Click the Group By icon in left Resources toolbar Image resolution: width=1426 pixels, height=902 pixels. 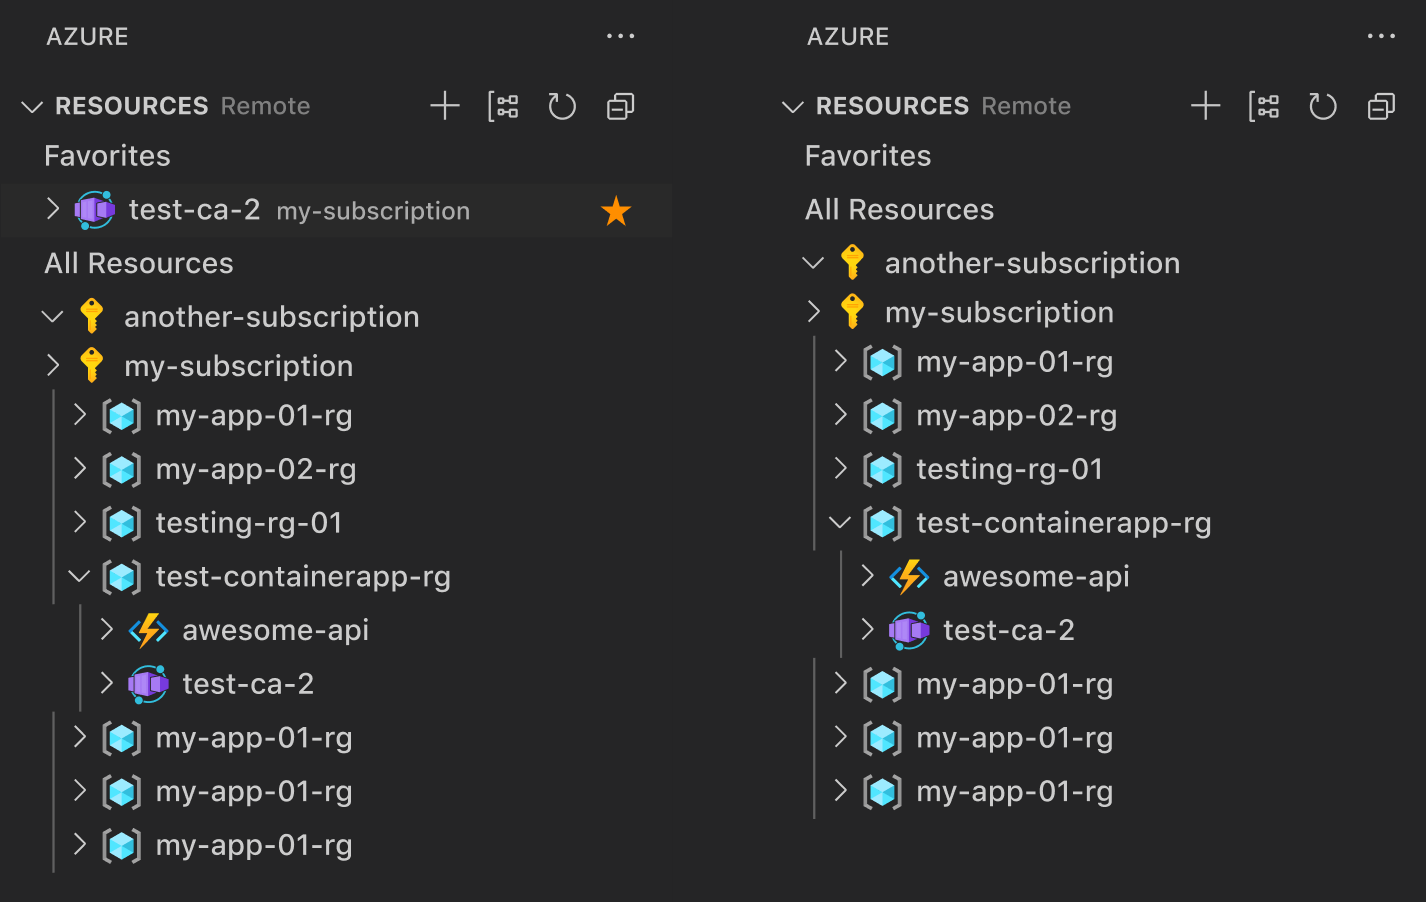[504, 106]
